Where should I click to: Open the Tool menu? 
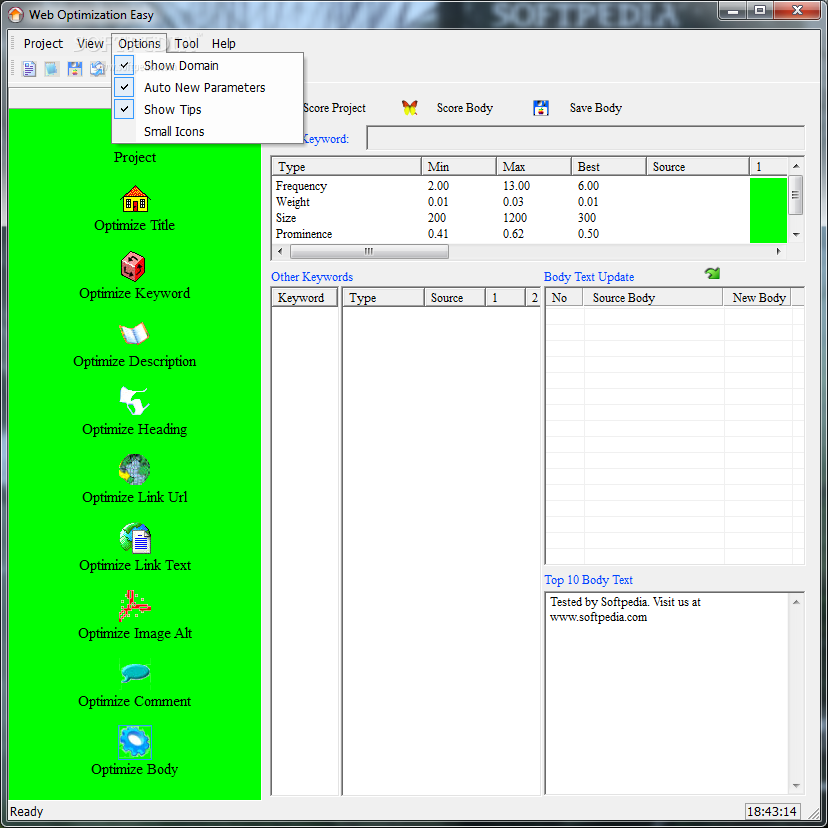click(x=186, y=43)
